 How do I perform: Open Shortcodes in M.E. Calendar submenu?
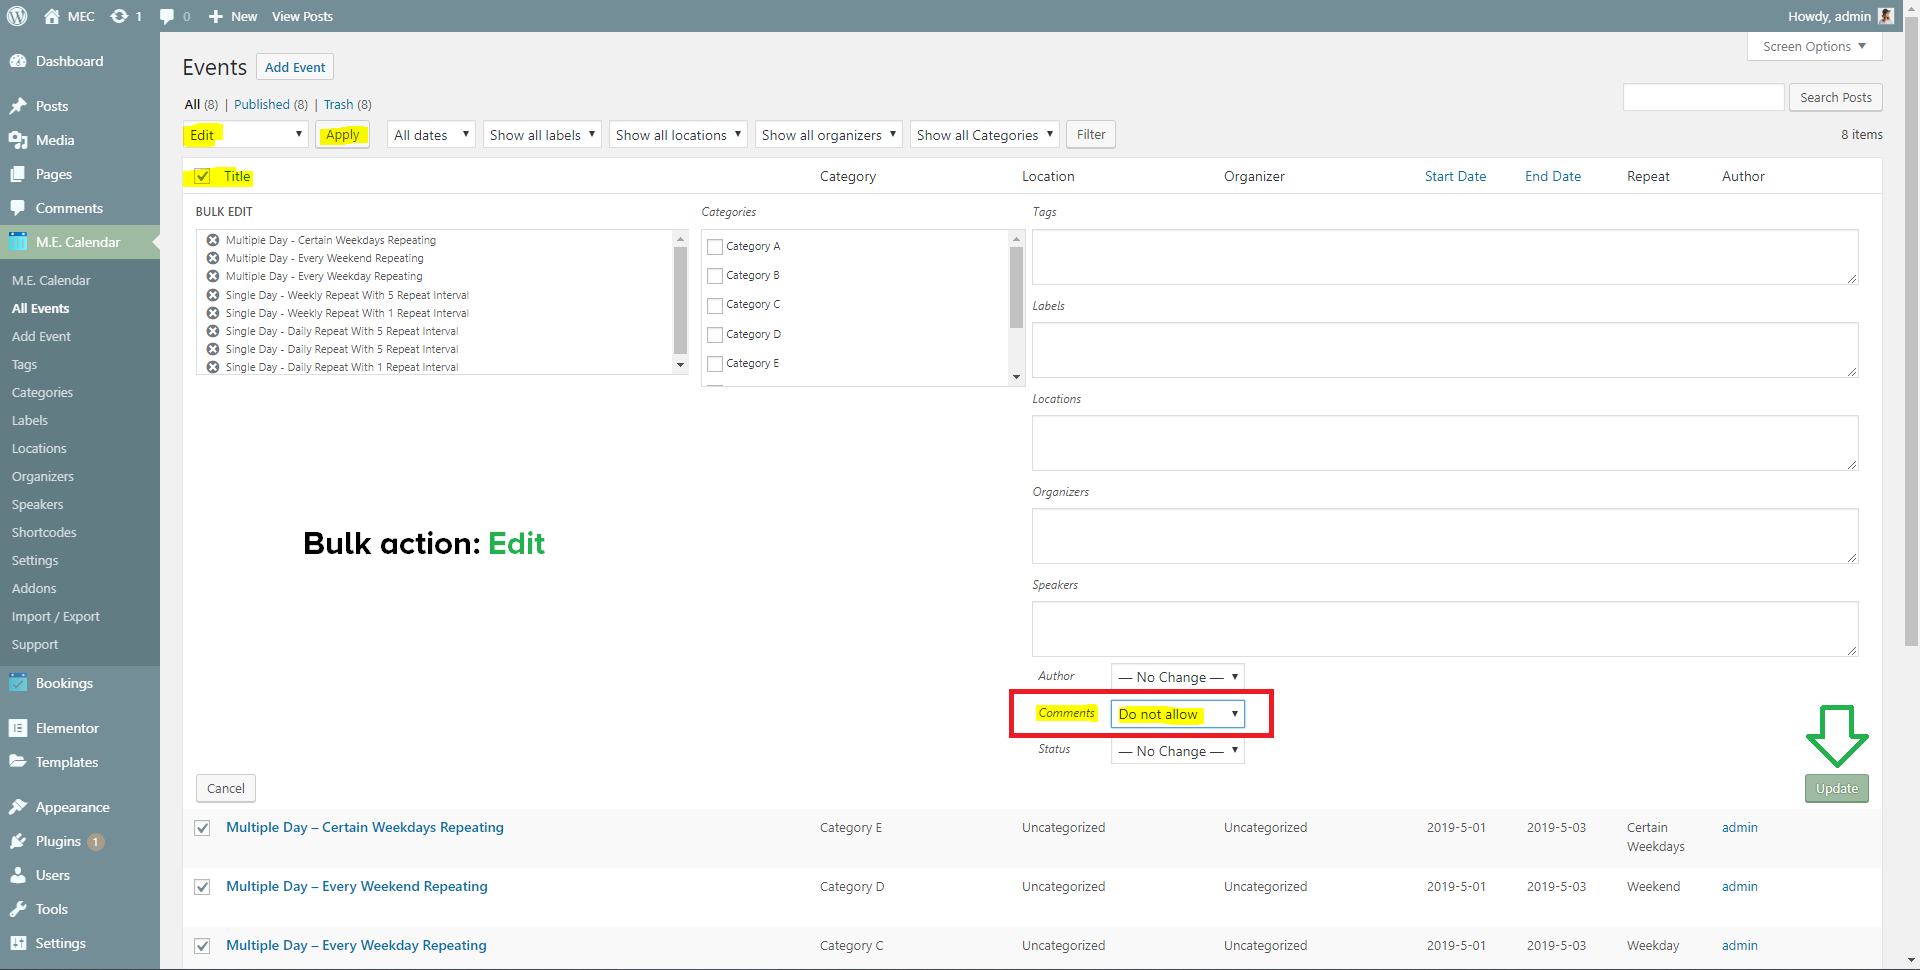click(44, 533)
